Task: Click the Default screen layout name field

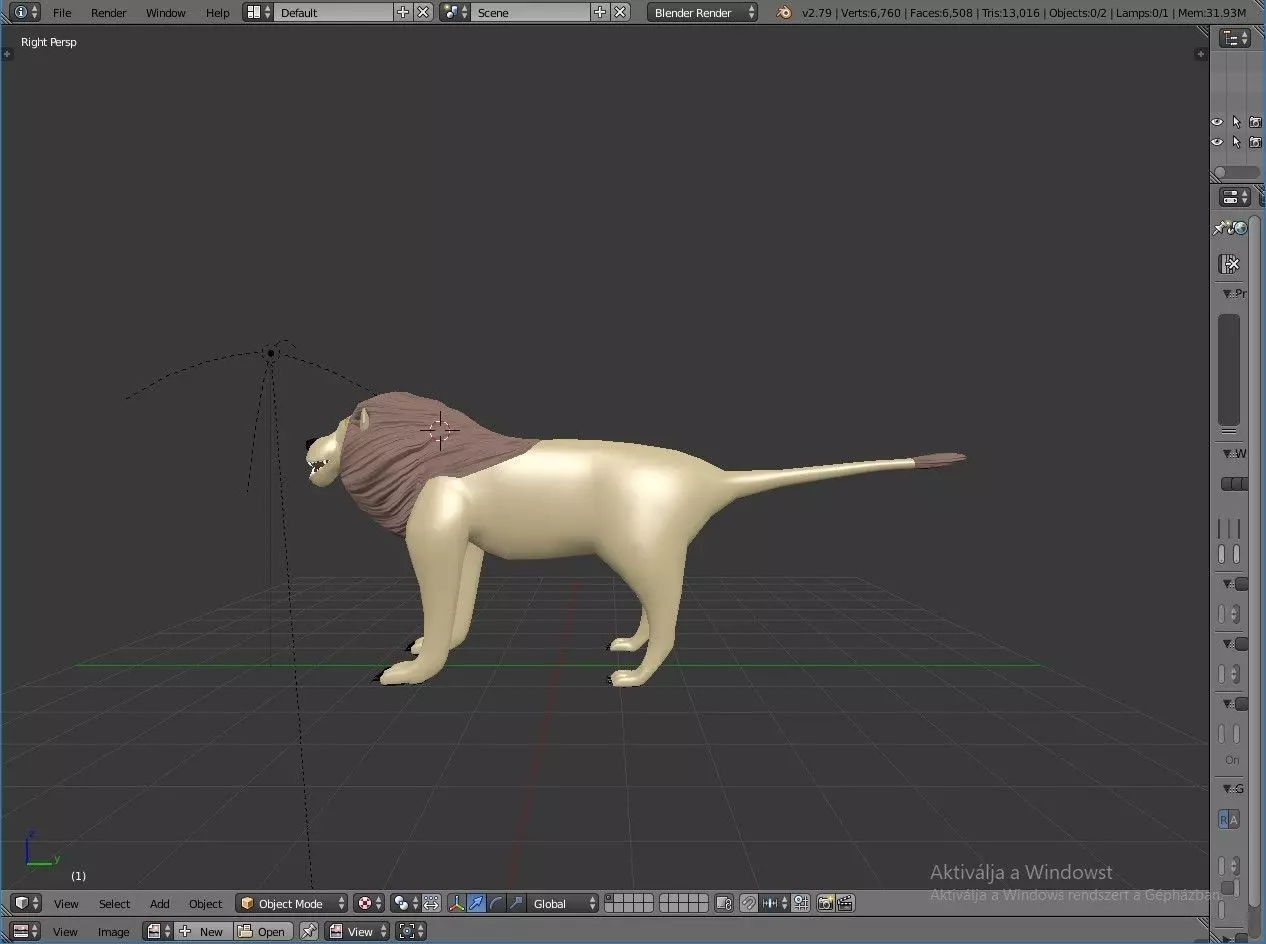Action: pos(333,12)
